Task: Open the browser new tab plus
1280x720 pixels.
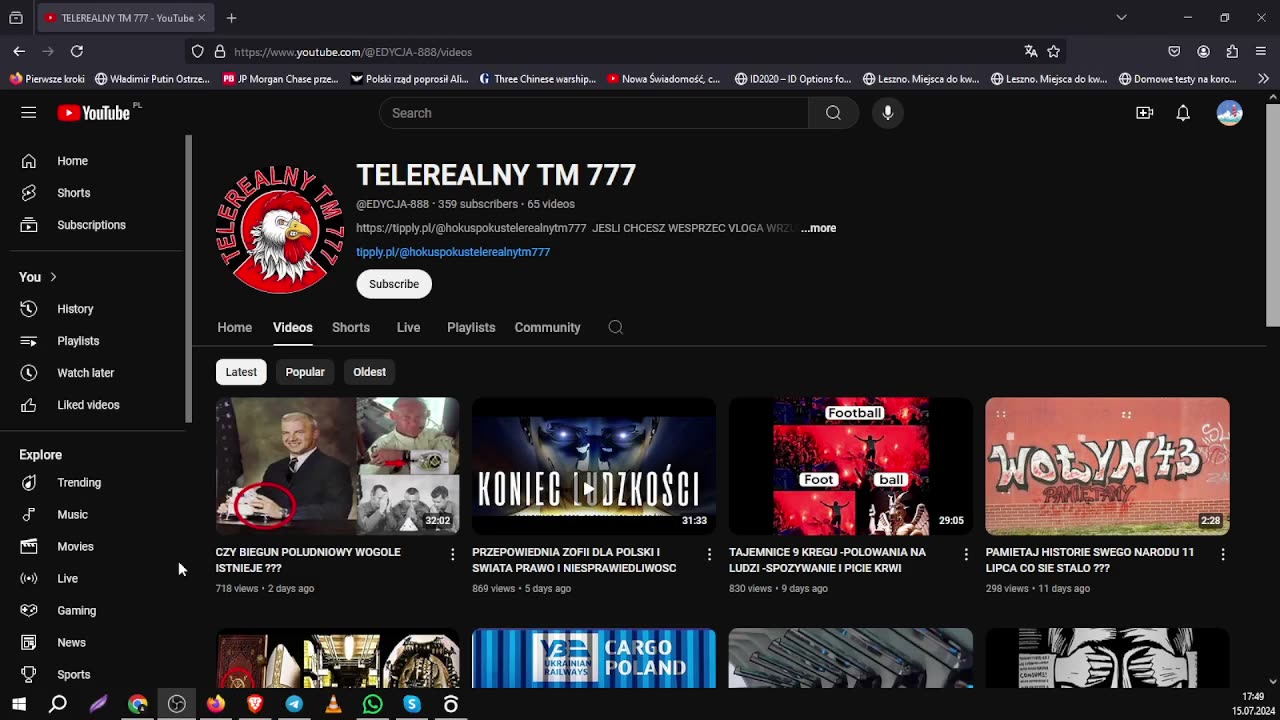Action: coord(231,18)
